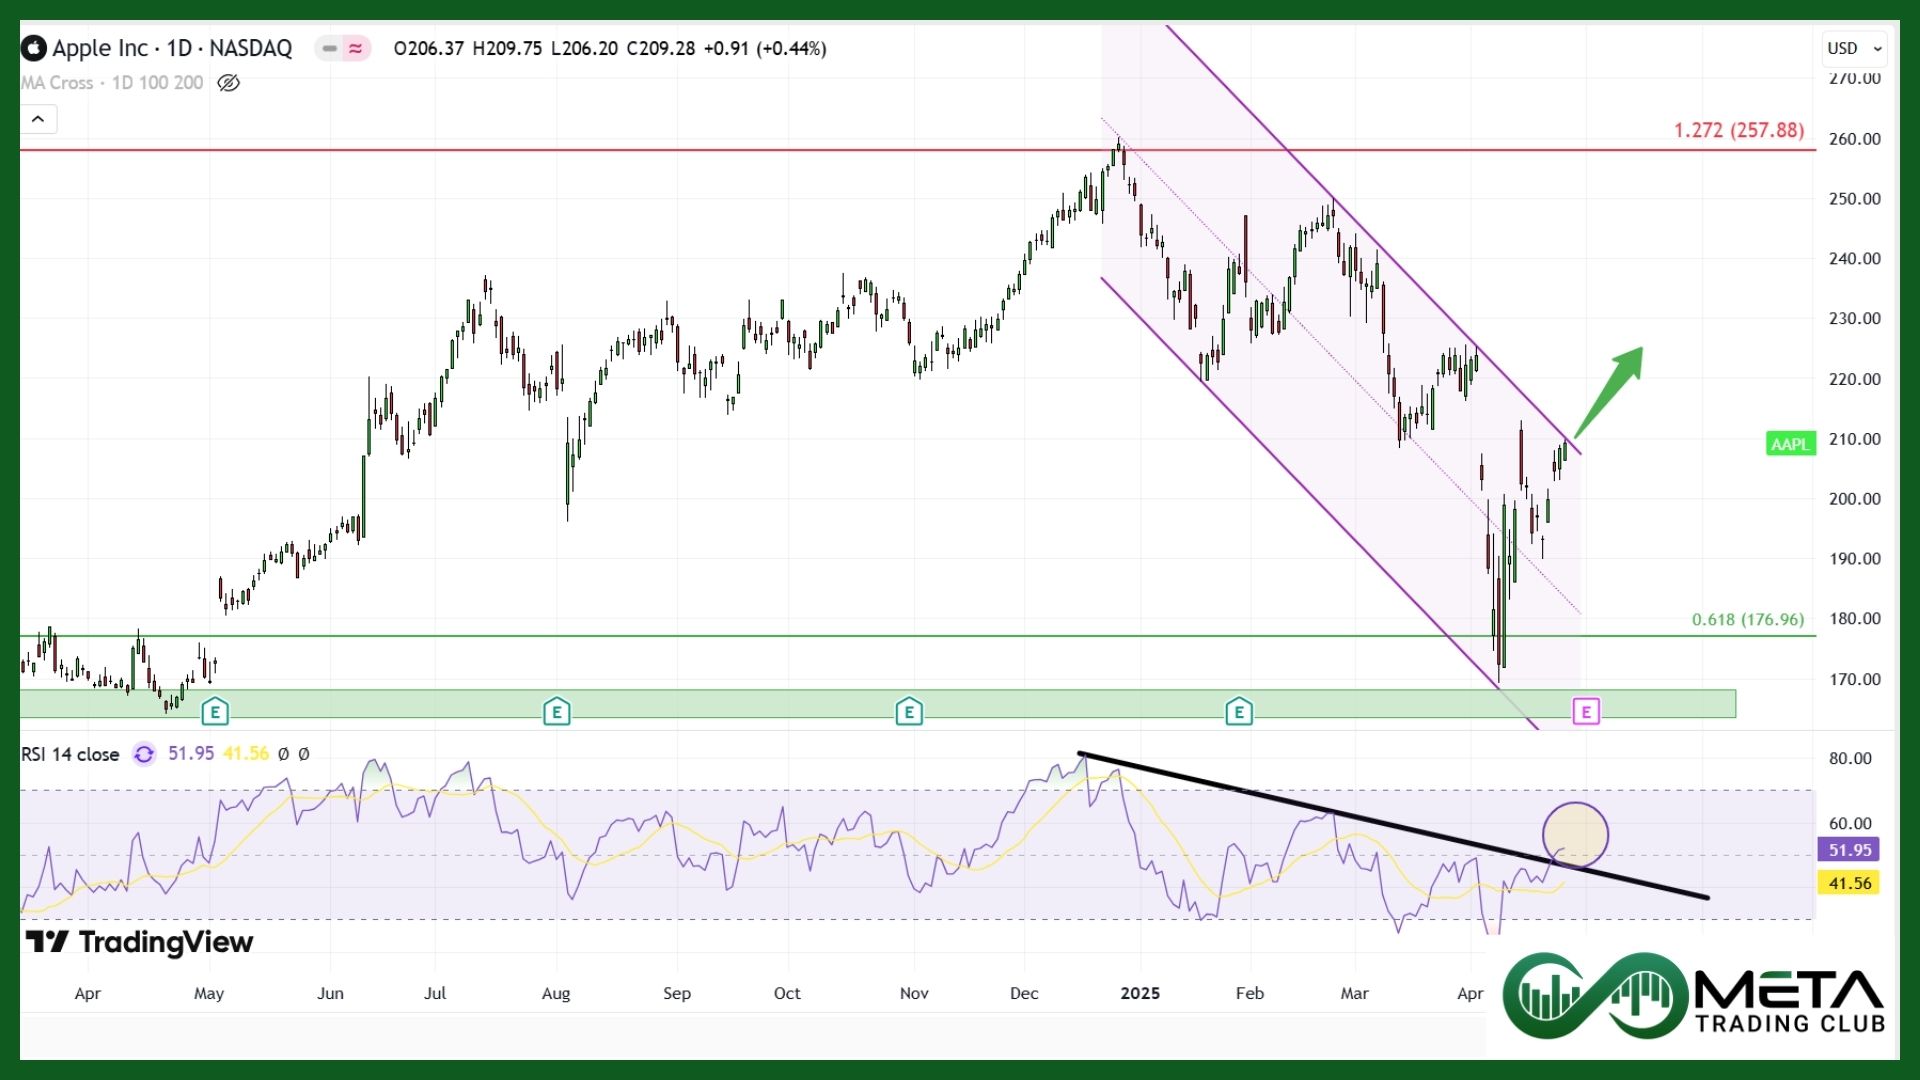Image resolution: width=1920 pixels, height=1080 pixels.
Task: Click the Apple logo next to the symbol name
Action: (33, 48)
